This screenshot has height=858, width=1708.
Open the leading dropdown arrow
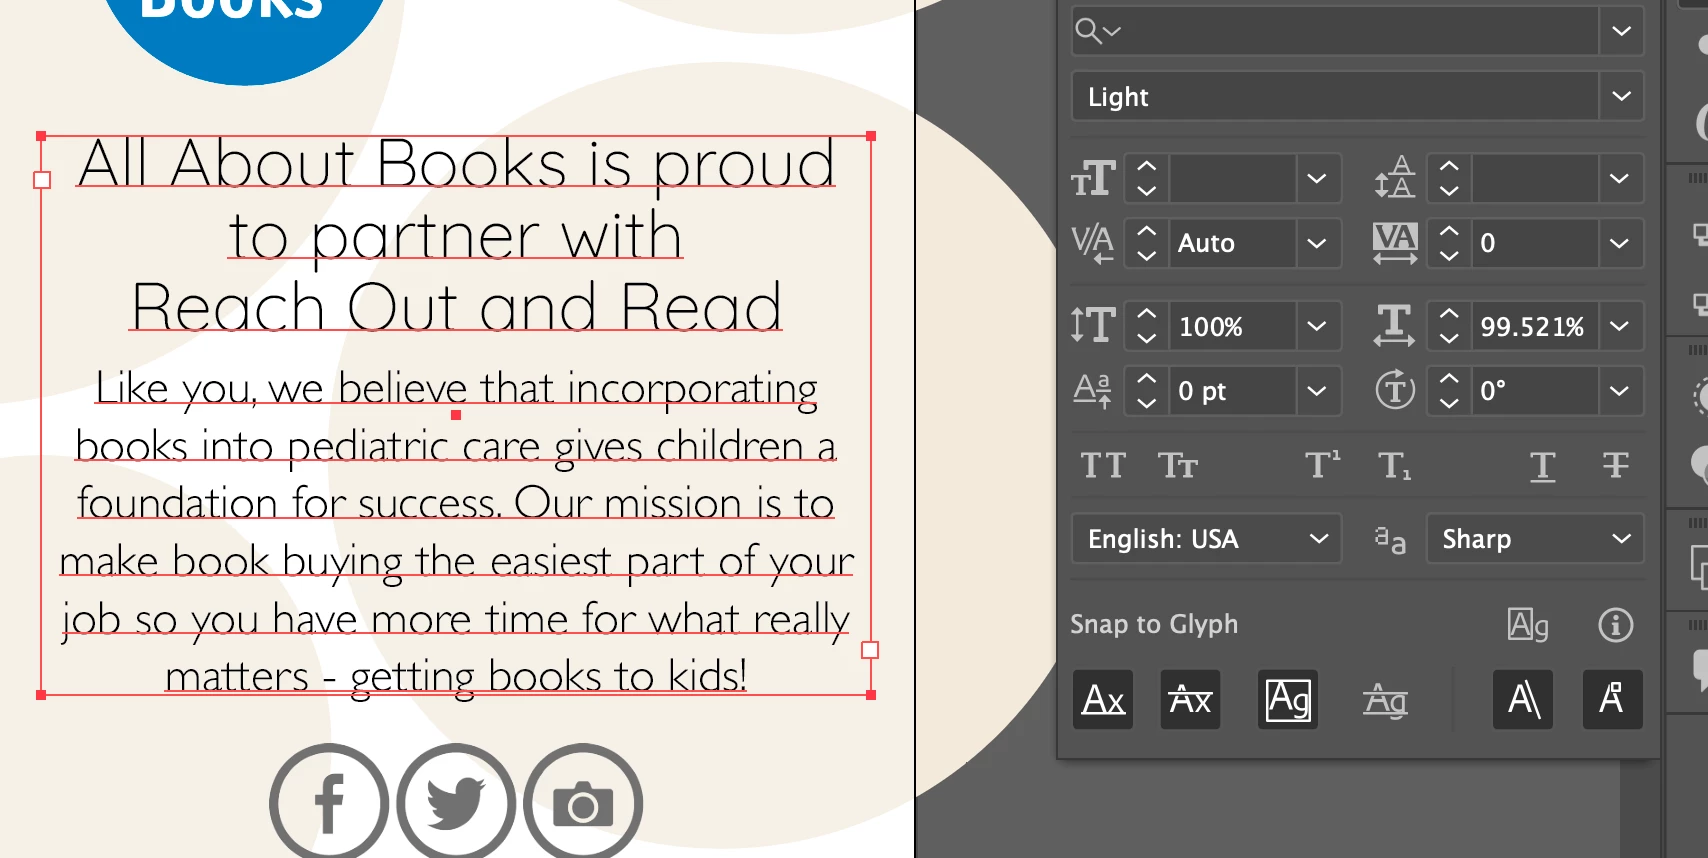pyautogui.click(x=1619, y=179)
